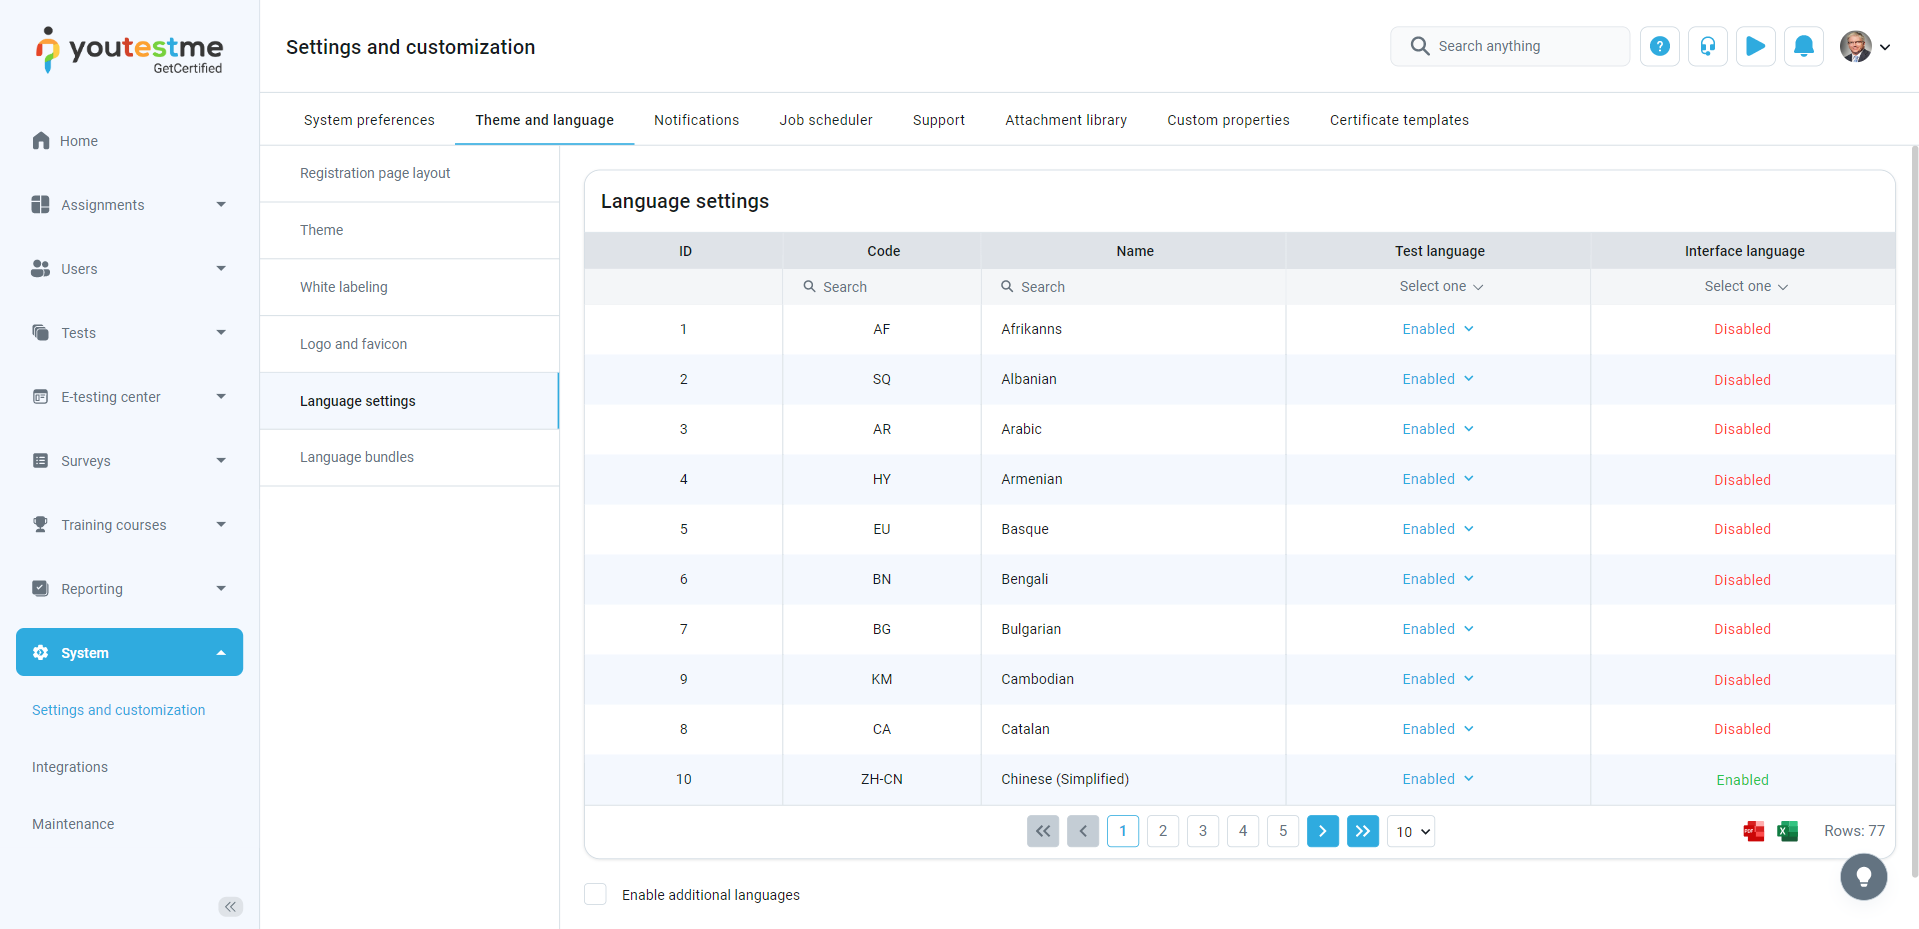Screen dimensions: 1919x929
Task: Click the help question mark icon
Action: pyautogui.click(x=1659, y=46)
